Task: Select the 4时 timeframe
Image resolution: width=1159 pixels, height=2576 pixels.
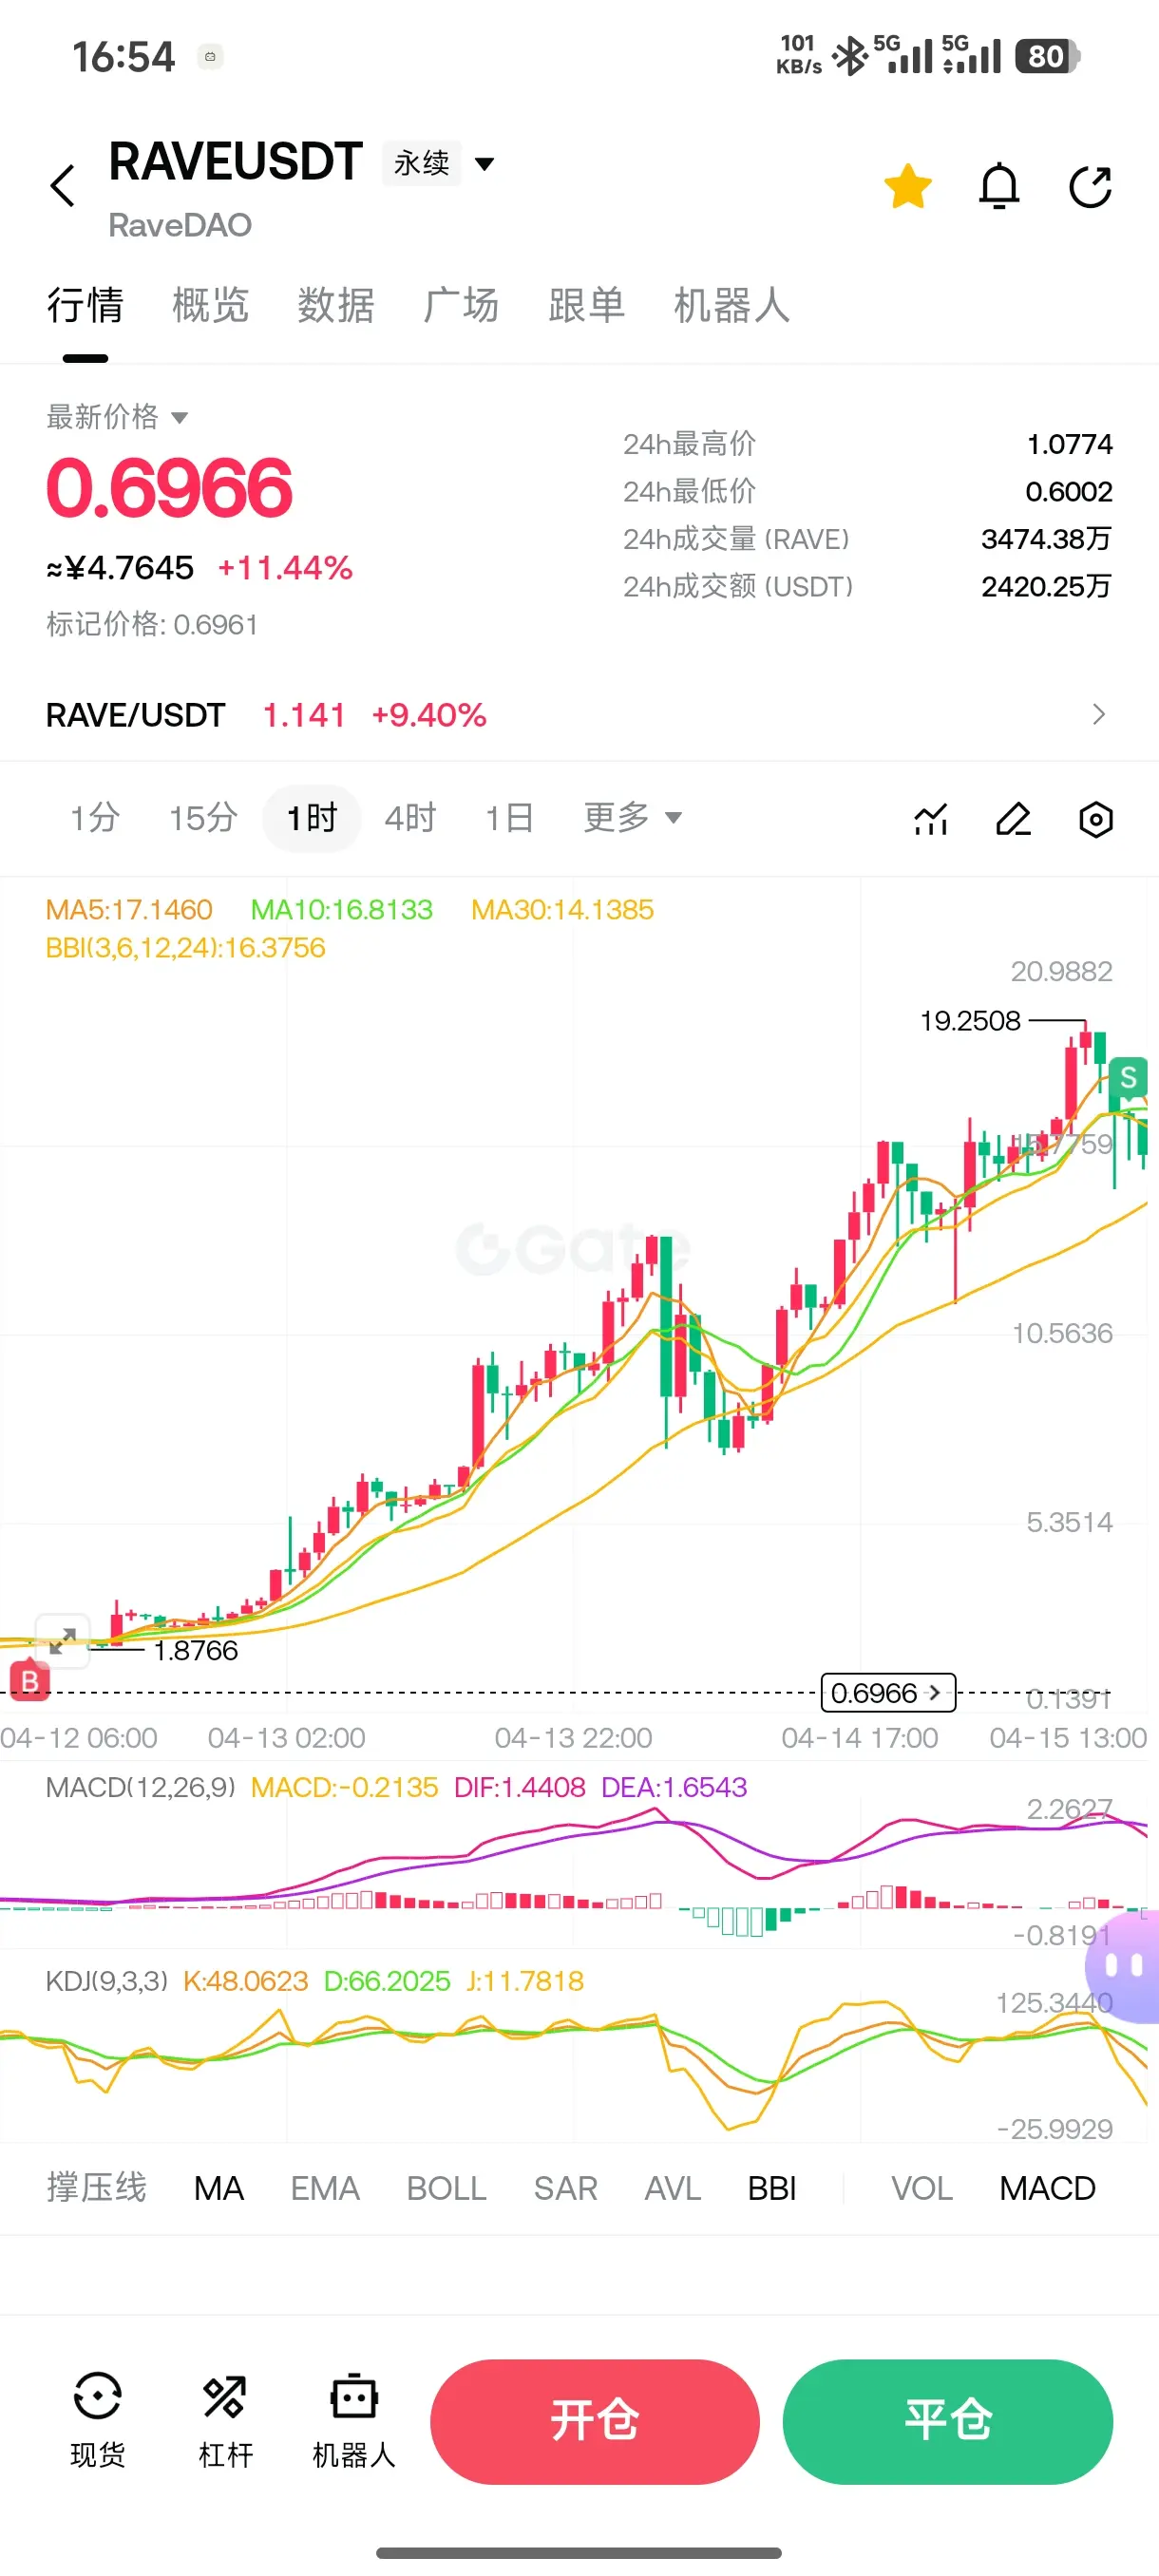Action: tap(410, 818)
